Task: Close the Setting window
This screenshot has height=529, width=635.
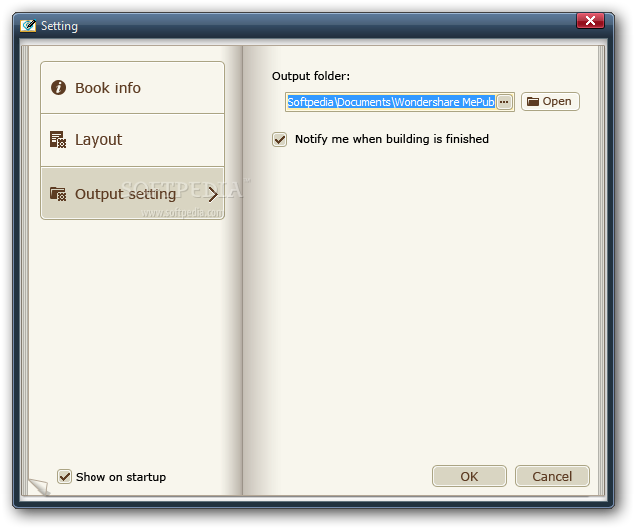Action: pyautogui.click(x=590, y=21)
